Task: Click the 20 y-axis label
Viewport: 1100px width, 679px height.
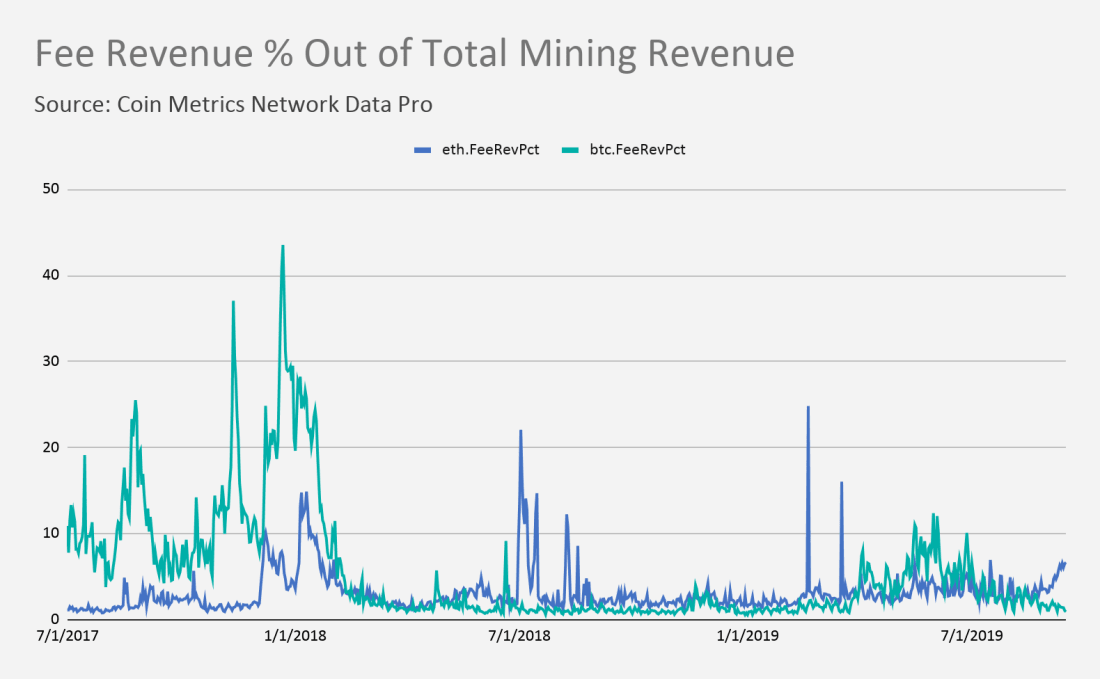Action: coord(51,448)
